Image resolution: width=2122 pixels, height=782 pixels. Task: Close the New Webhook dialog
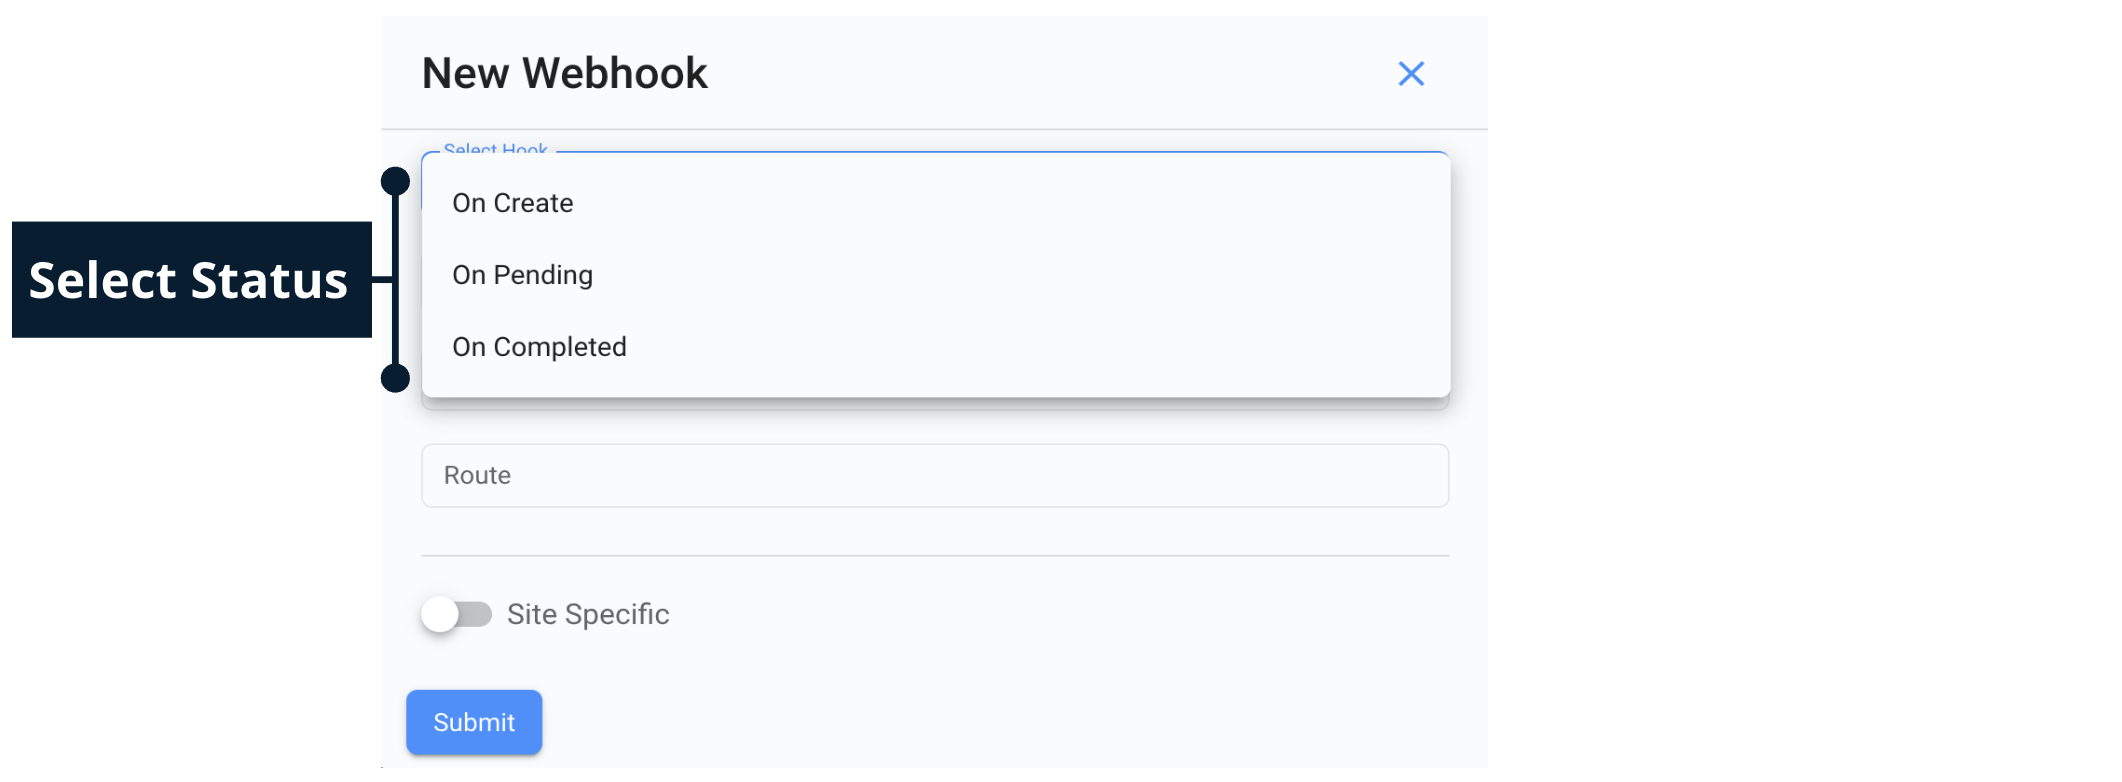(x=1410, y=74)
